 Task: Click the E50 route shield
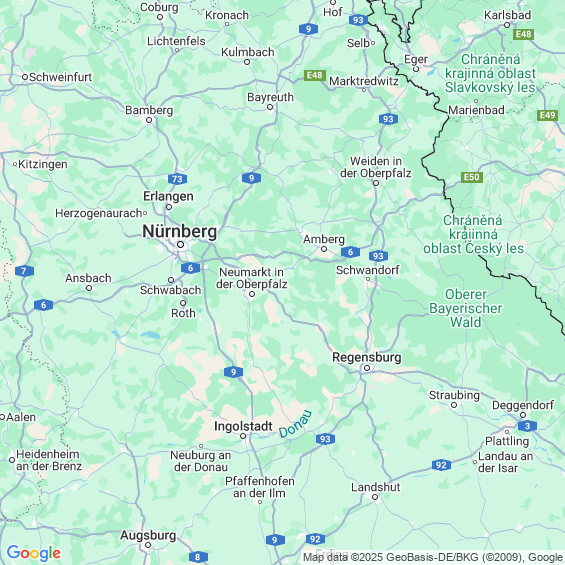[x=472, y=177]
